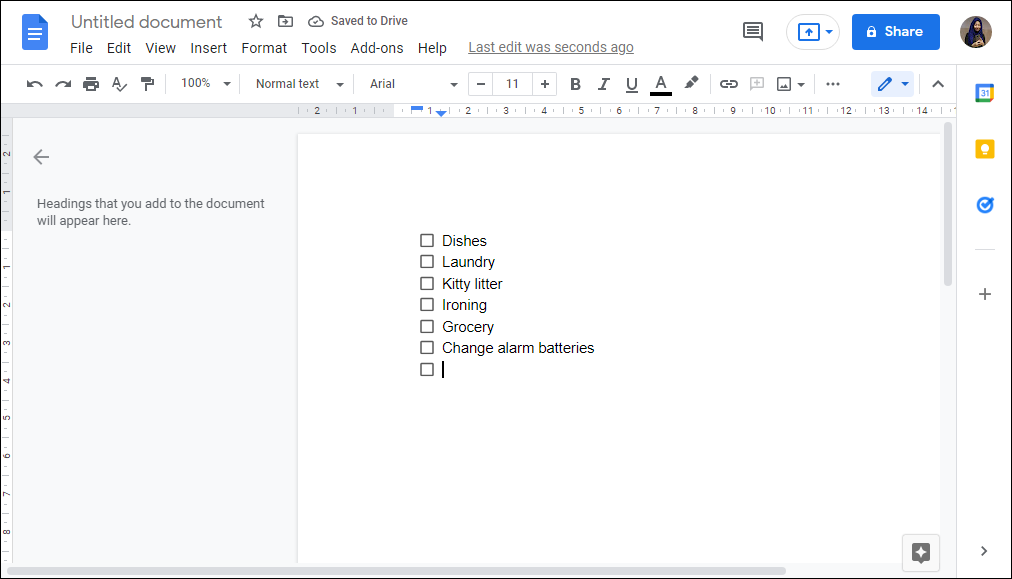Viewport: 1012px width, 579px height.
Task: Open the Normal text styles dropdown
Action: click(299, 84)
